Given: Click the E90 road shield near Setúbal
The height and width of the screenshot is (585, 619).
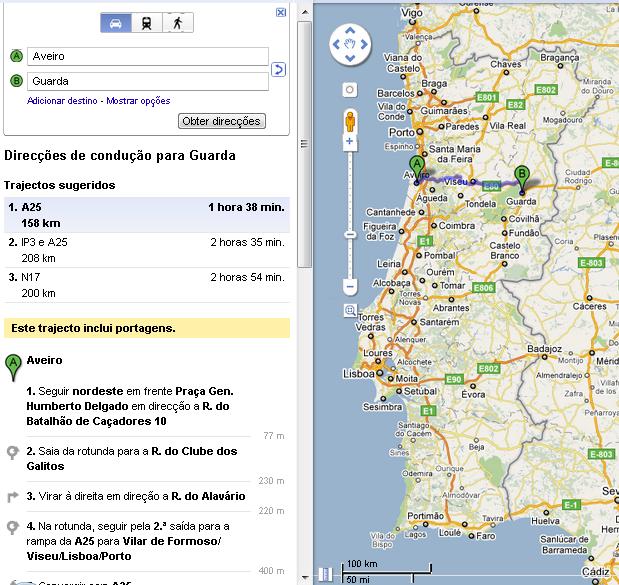Looking at the screenshot, I should [x=454, y=379].
